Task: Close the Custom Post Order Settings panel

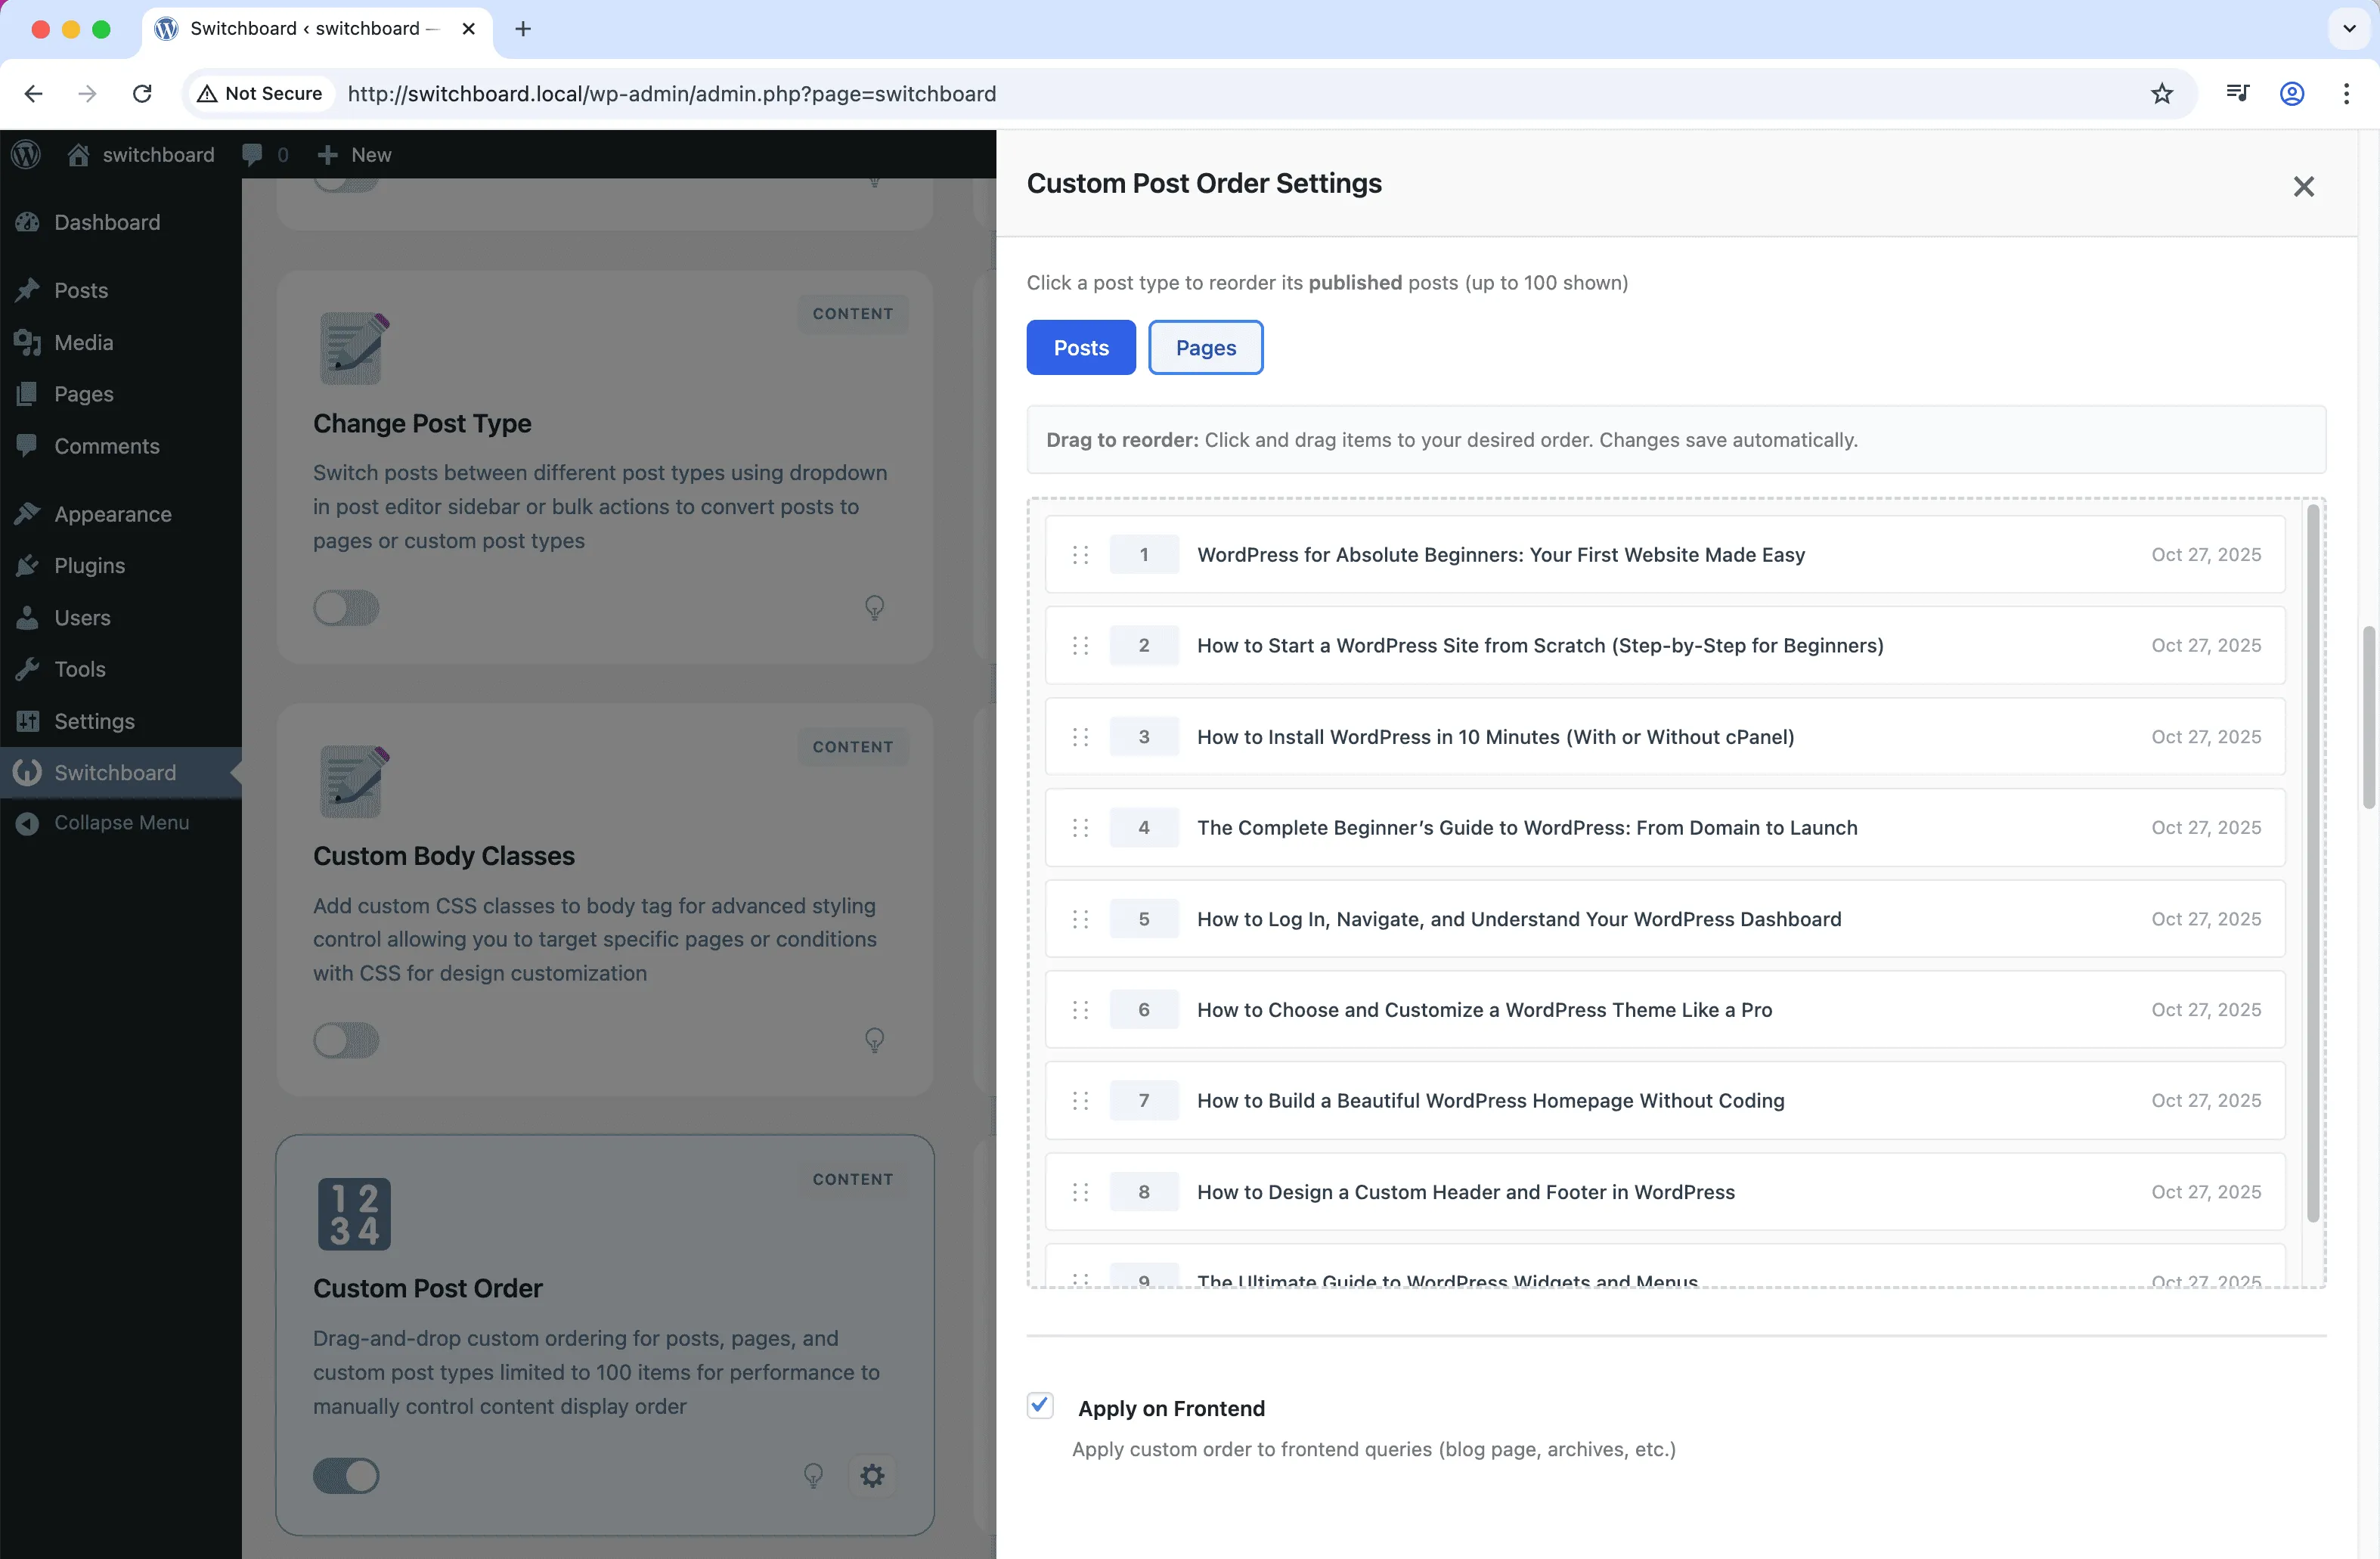Action: [2304, 187]
